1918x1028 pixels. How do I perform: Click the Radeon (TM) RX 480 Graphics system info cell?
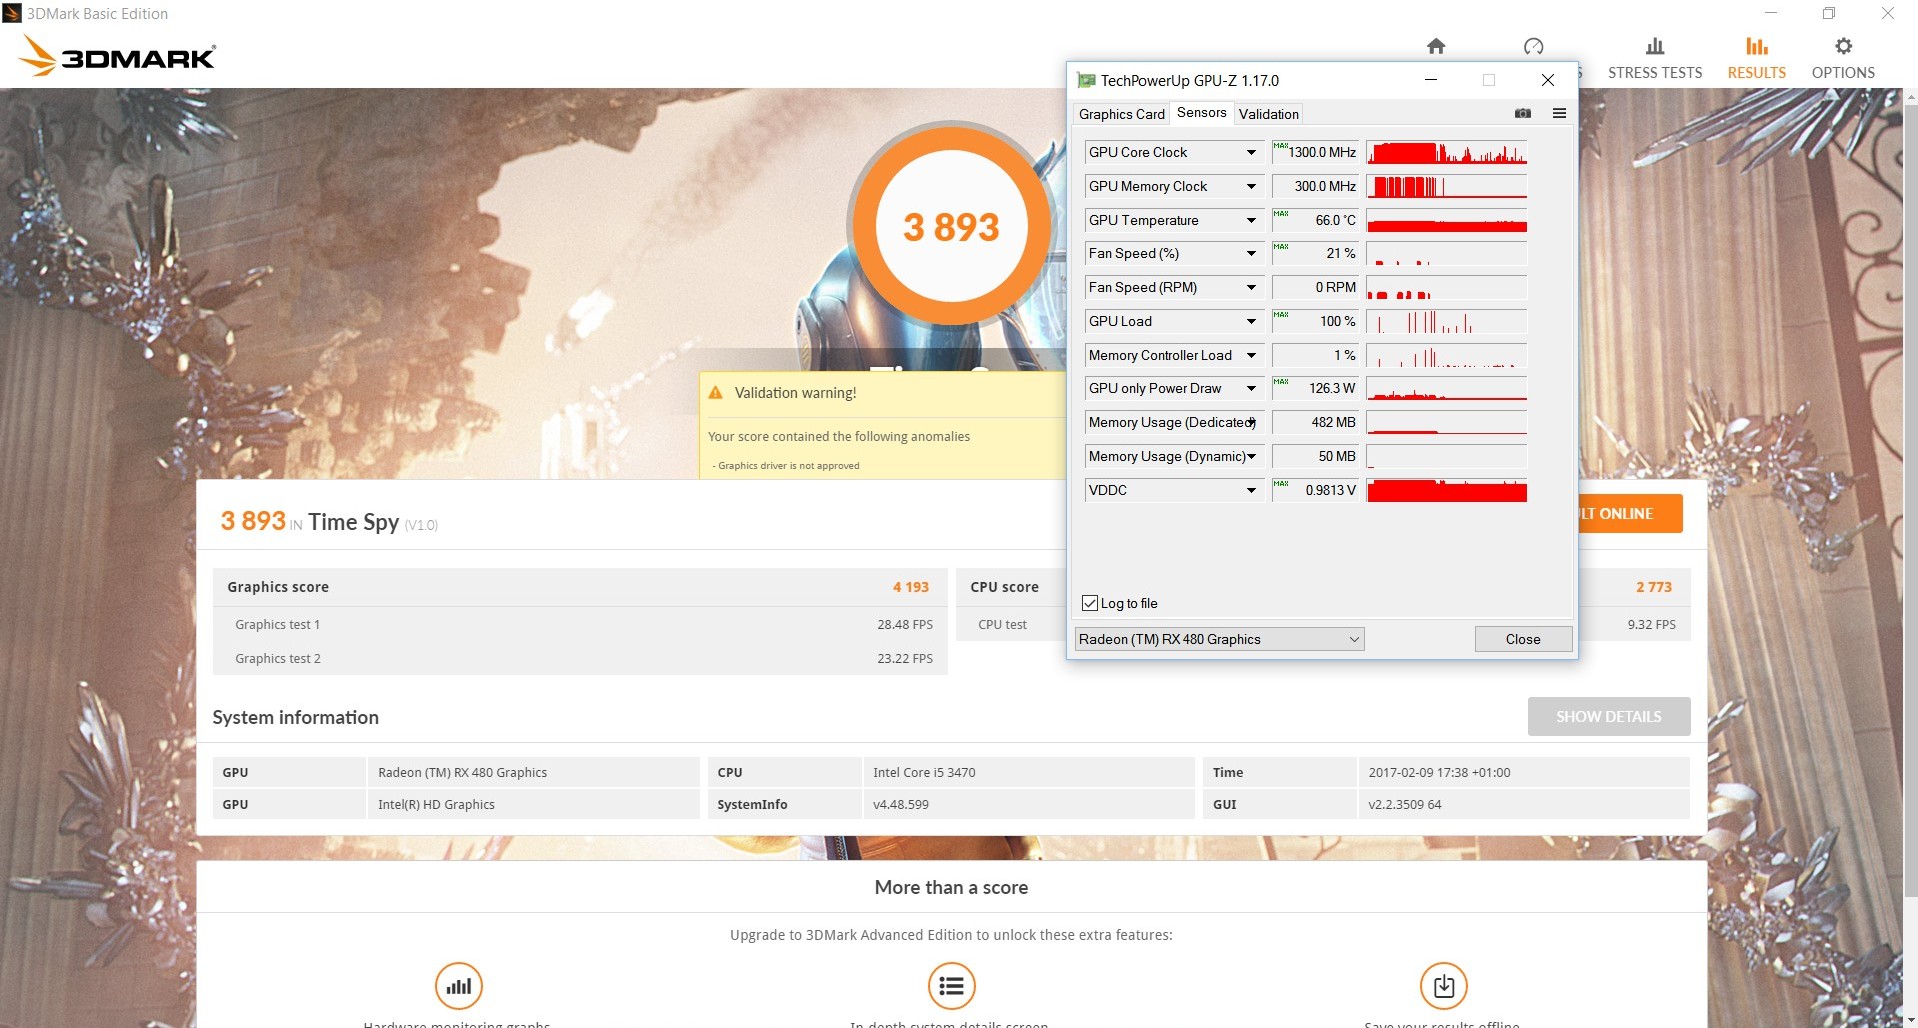click(533, 772)
